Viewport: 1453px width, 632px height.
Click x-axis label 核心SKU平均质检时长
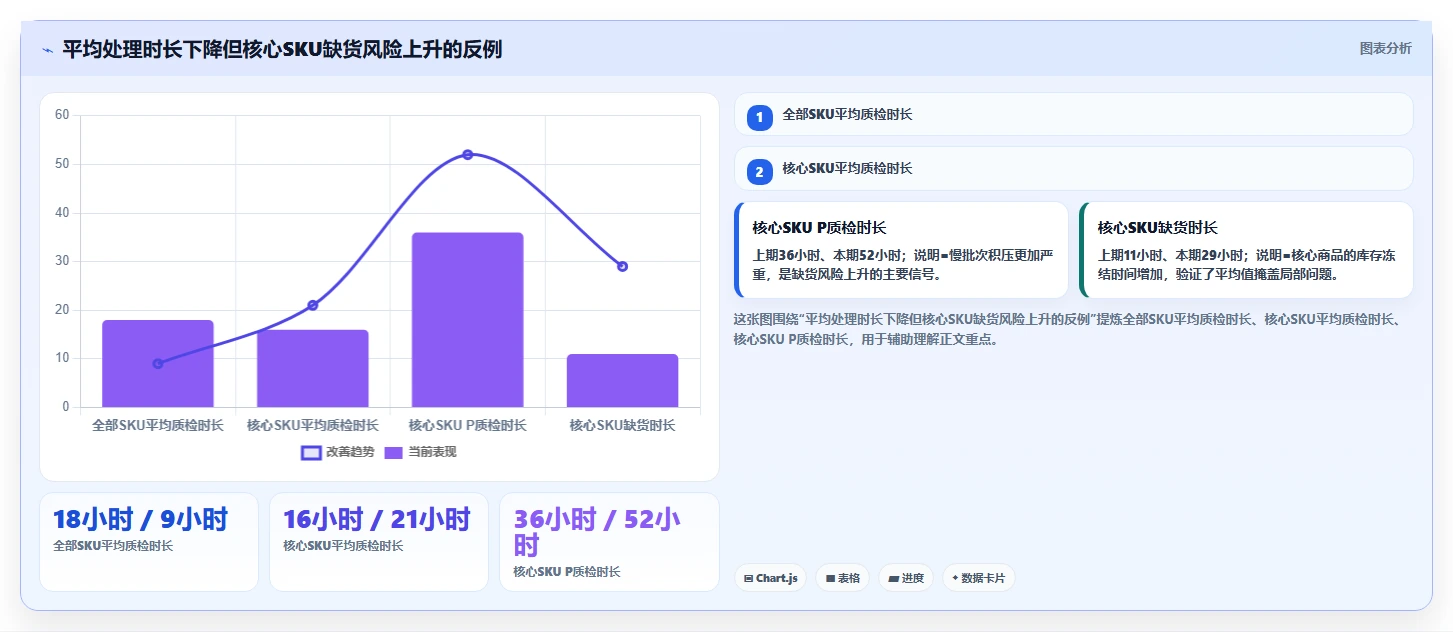[313, 425]
